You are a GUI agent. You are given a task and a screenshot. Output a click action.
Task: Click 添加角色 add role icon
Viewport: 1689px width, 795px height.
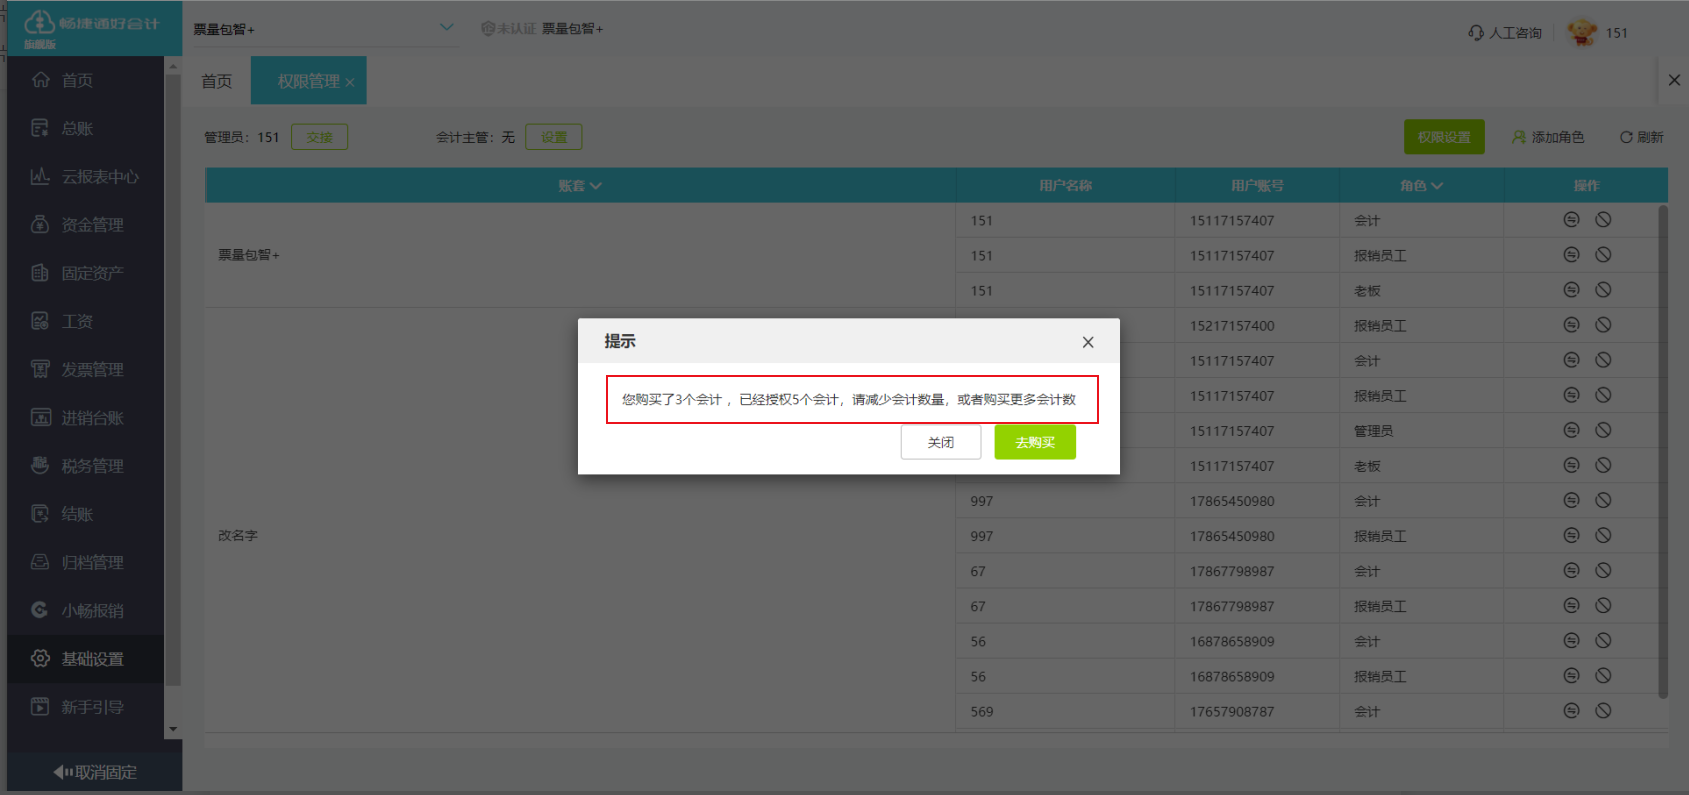(x=1519, y=137)
